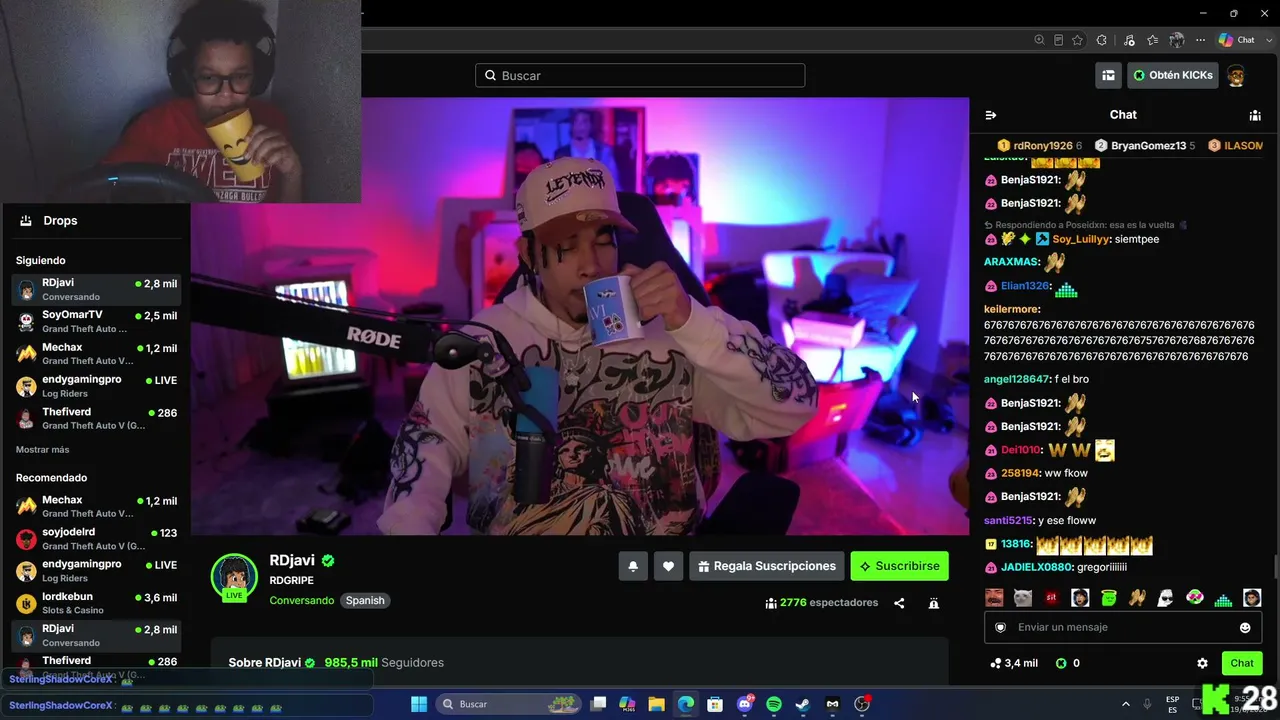Viewport: 1280px width, 720px height.
Task: Open the Kick shop icon beside Obtén KICKs
Action: tap(1109, 75)
